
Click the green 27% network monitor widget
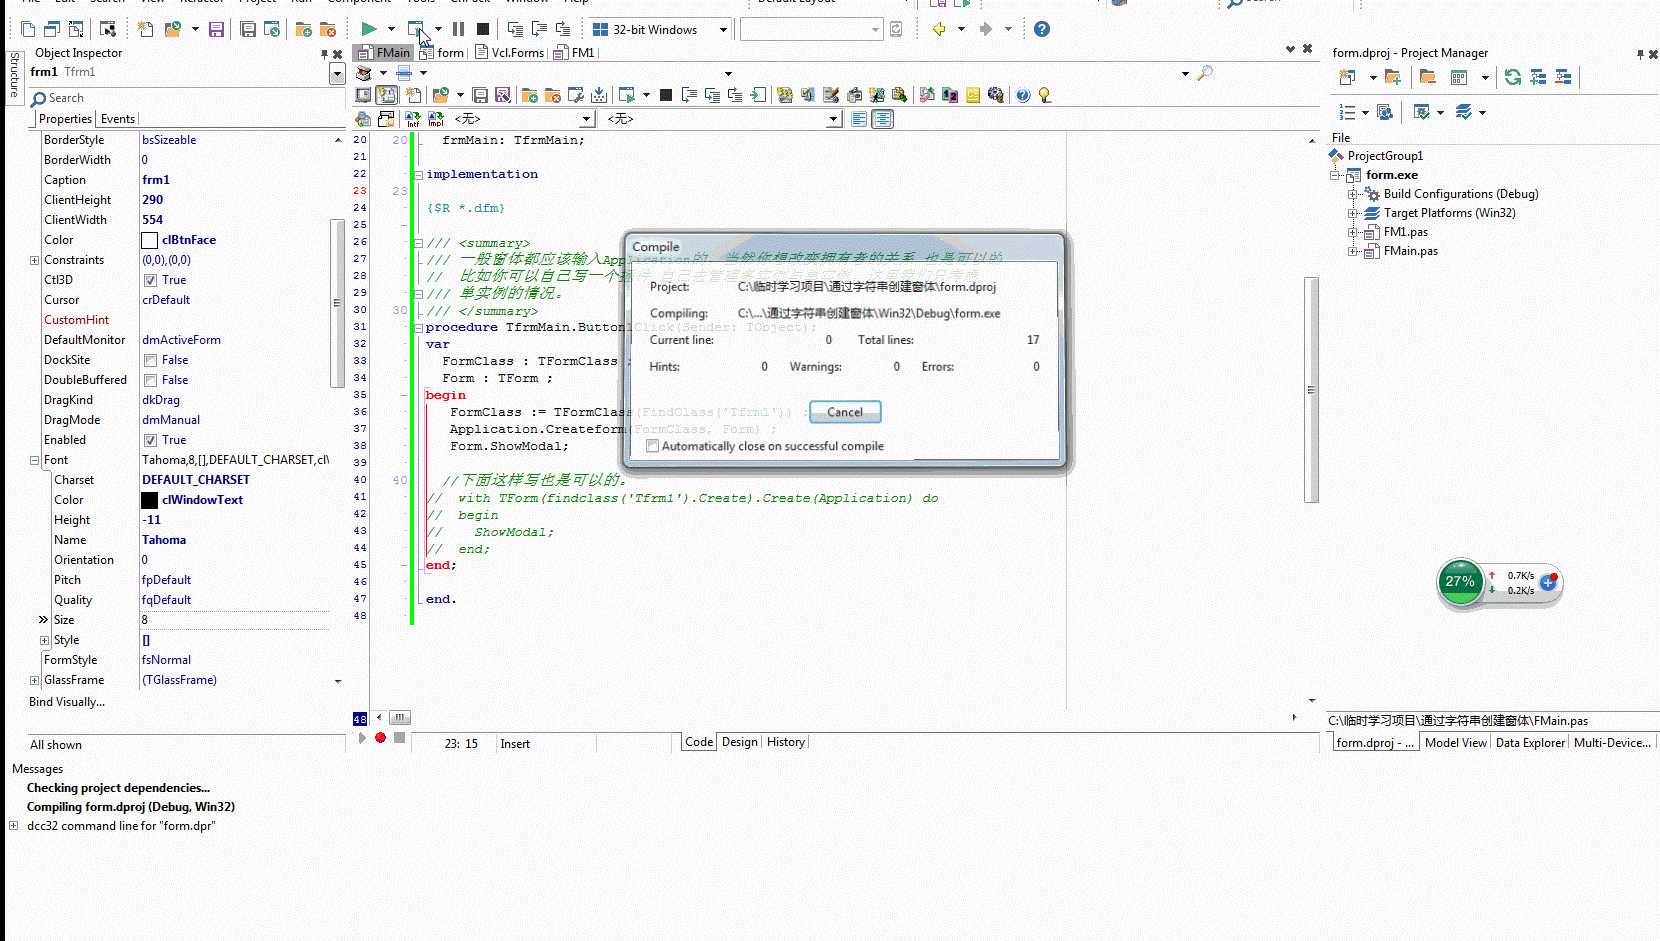1461,582
